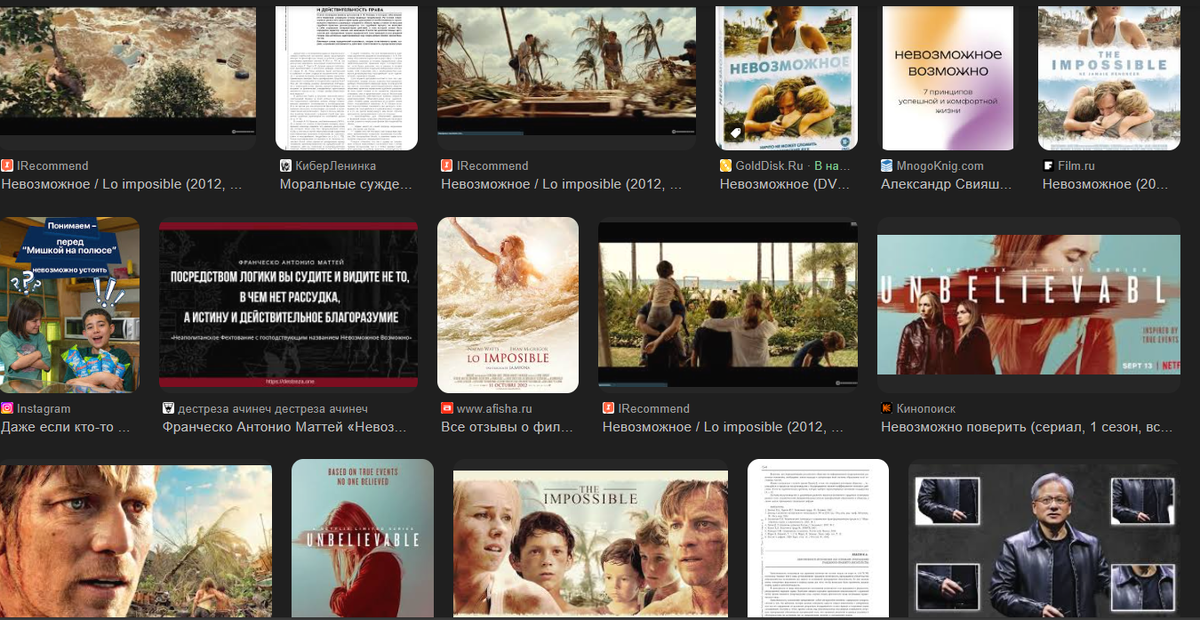This screenshot has height=620, width=1200.
Task: Click IRecommend favicon under family-on-lawn thumbnail
Action: point(608,409)
